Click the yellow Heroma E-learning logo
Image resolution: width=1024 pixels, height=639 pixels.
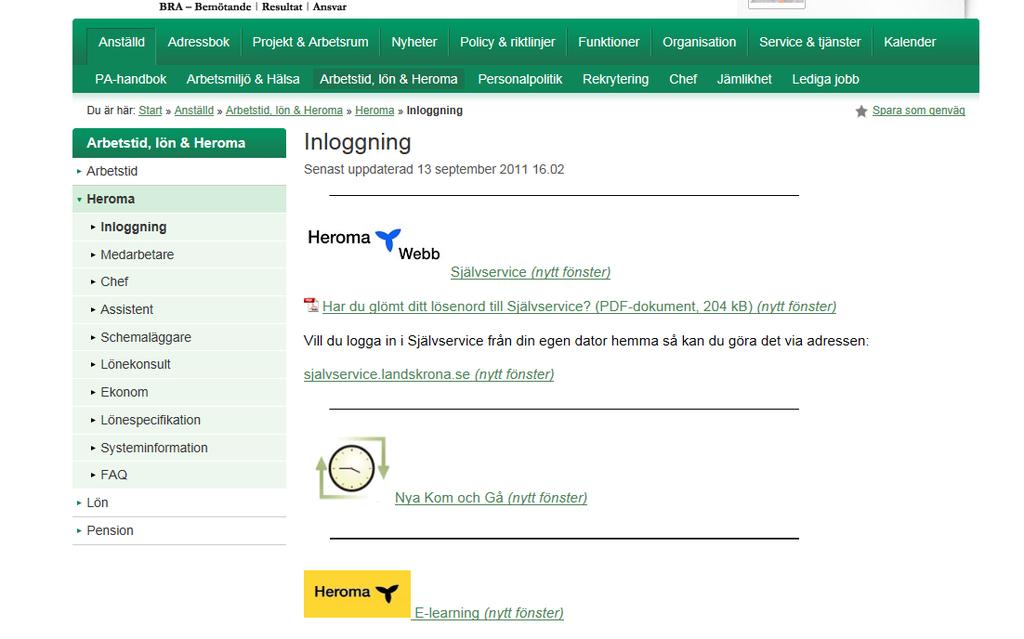point(357,594)
